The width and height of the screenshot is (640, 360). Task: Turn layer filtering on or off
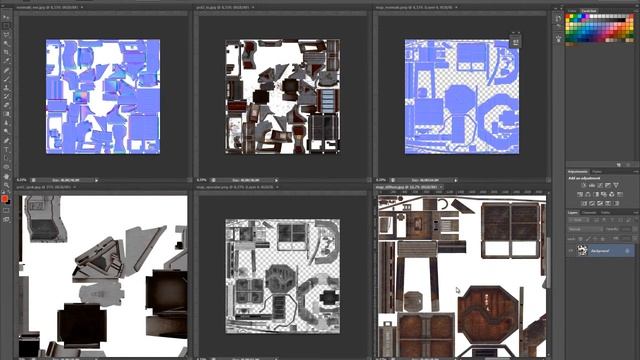pos(636,220)
